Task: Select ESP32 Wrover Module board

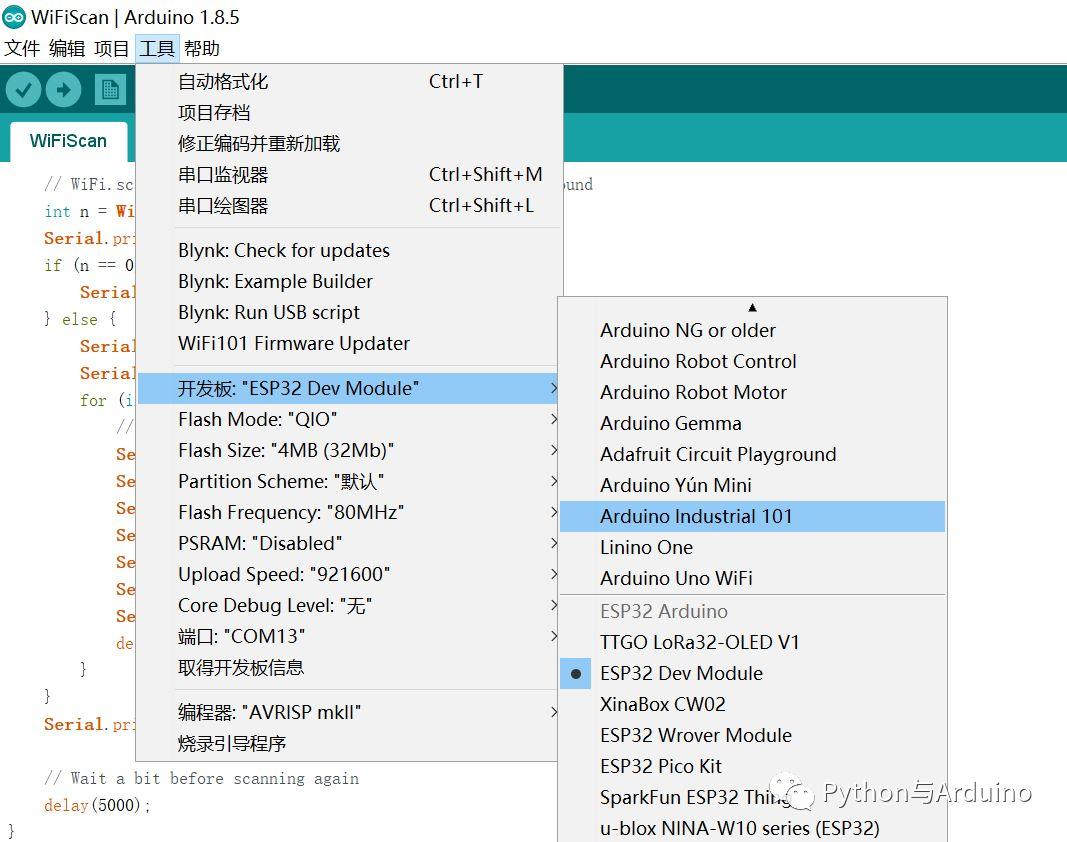Action: 752,736
